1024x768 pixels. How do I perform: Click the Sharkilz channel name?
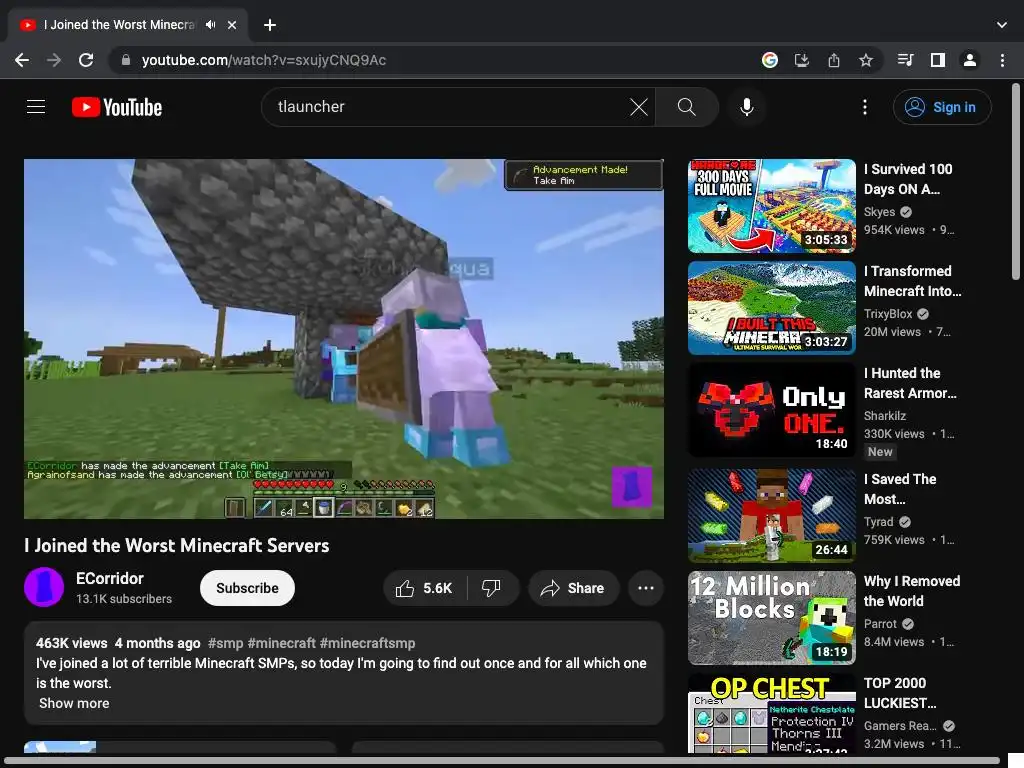(885, 415)
